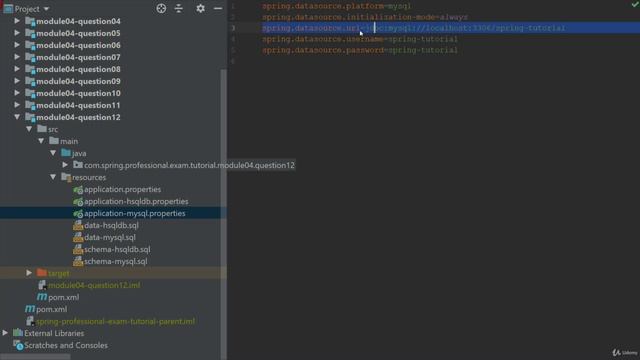Viewport: 640px width, 360px height.
Task: Click SQL icon of data-hsqldb.sql
Action: click(78, 225)
